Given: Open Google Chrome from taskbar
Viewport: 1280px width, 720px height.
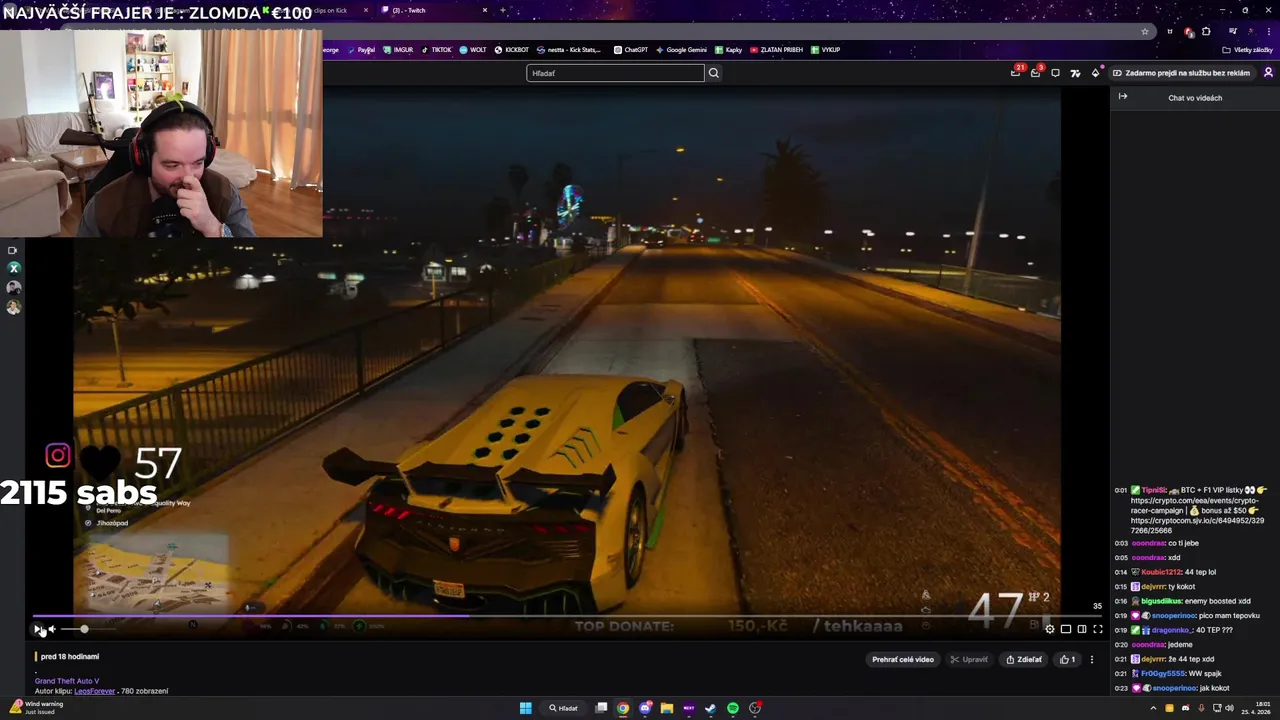Looking at the screenshot, I should click(623, 708).
